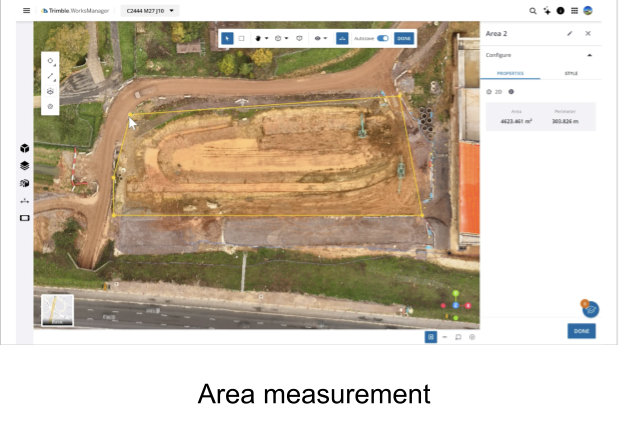Click the search magnifier icon
This screenshot has height=434, width=627.
click(533, 10)
